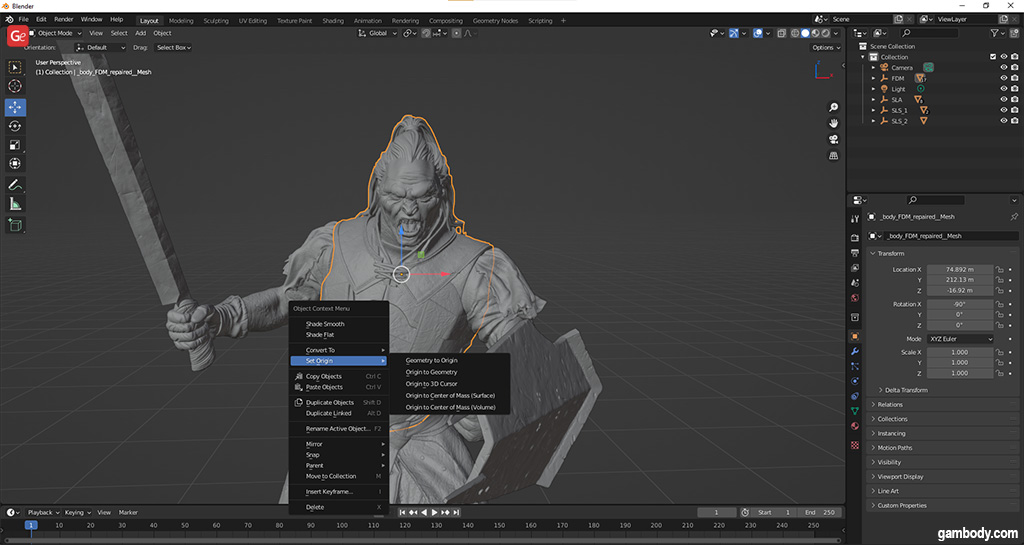The width and height of the screenshot is (1024, 545).
Task: Activate the Annotate tool
Action: [15, 185]
